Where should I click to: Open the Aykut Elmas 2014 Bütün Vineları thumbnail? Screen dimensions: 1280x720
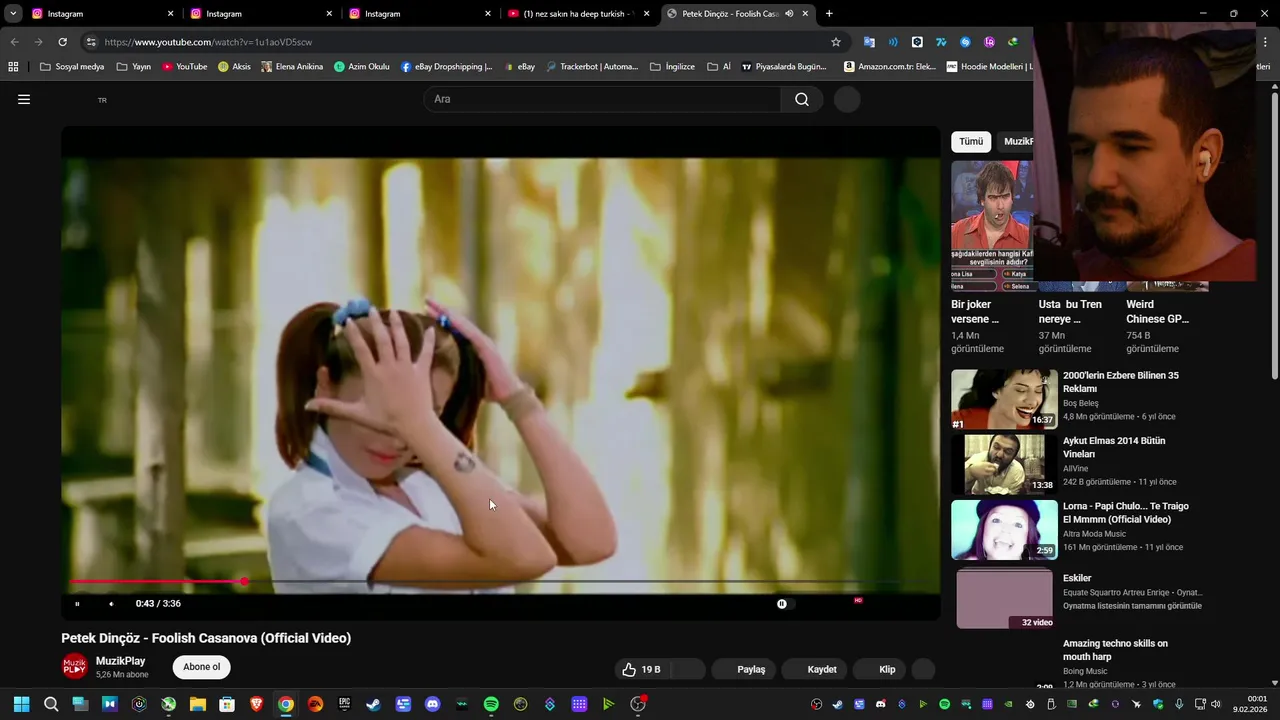(1004, 464)
